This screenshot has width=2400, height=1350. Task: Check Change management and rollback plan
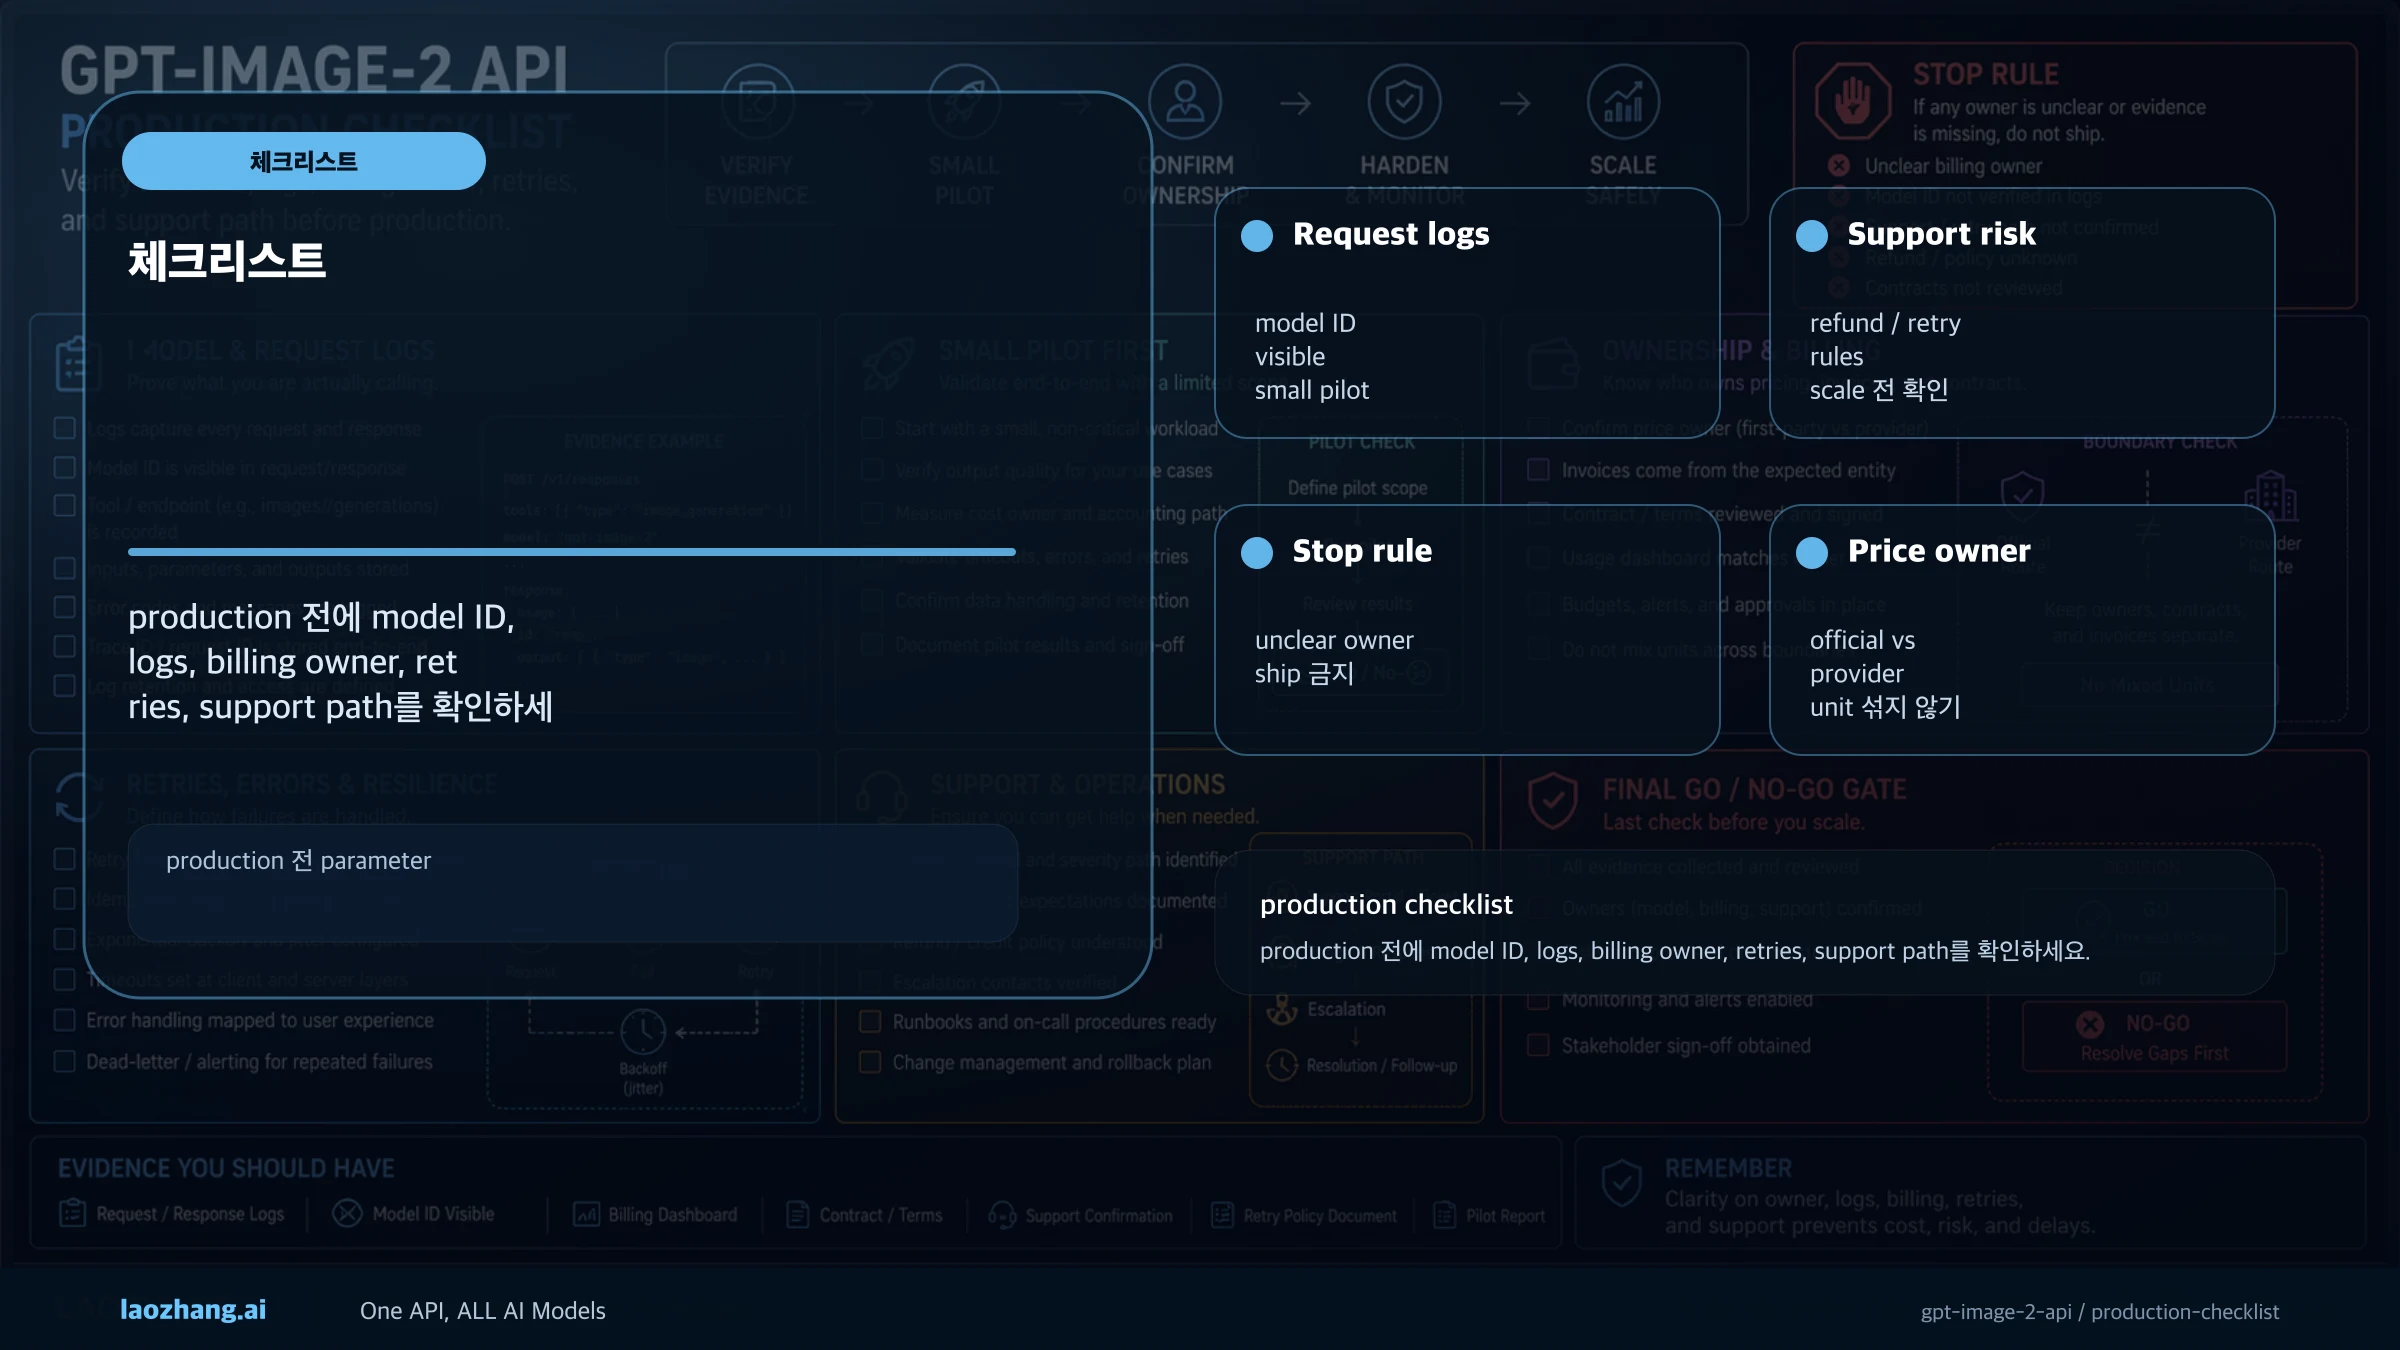point(870,1062)
